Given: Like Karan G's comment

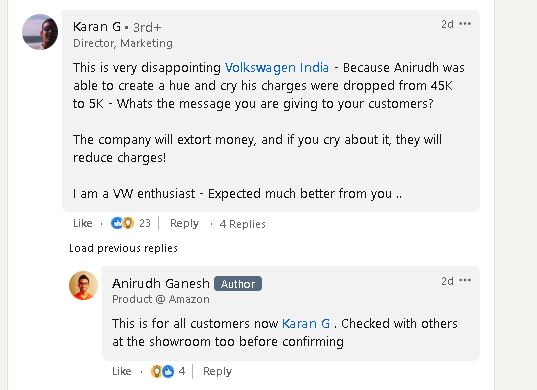Looking at the screenshot, I should 83,223.
